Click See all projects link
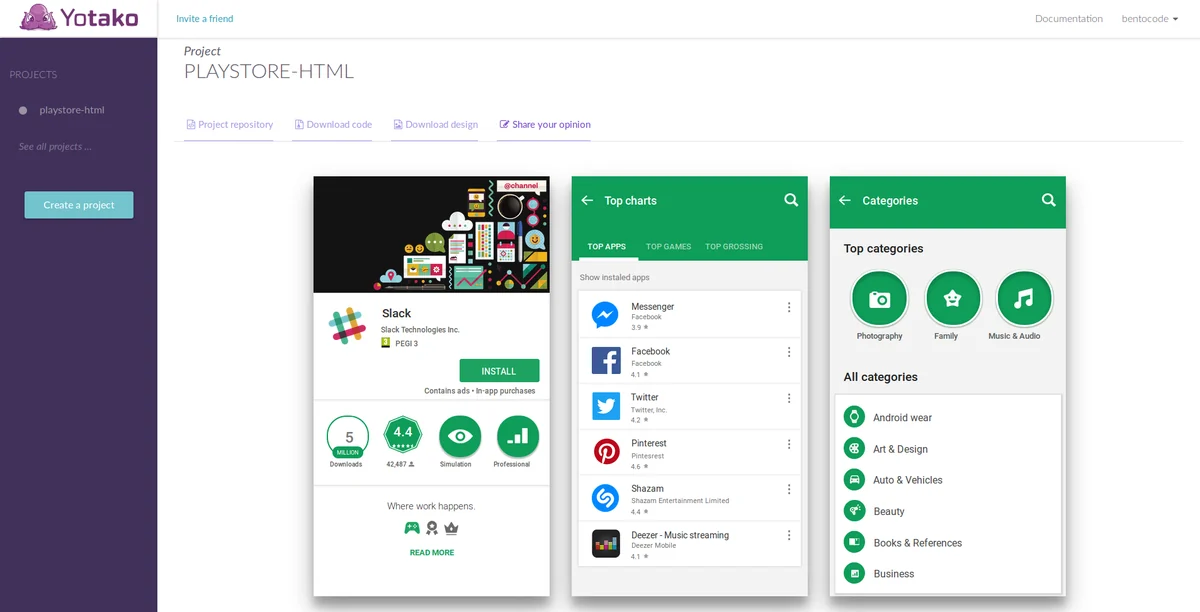Screen dimensions: 1200x612 tap(55, 147)
